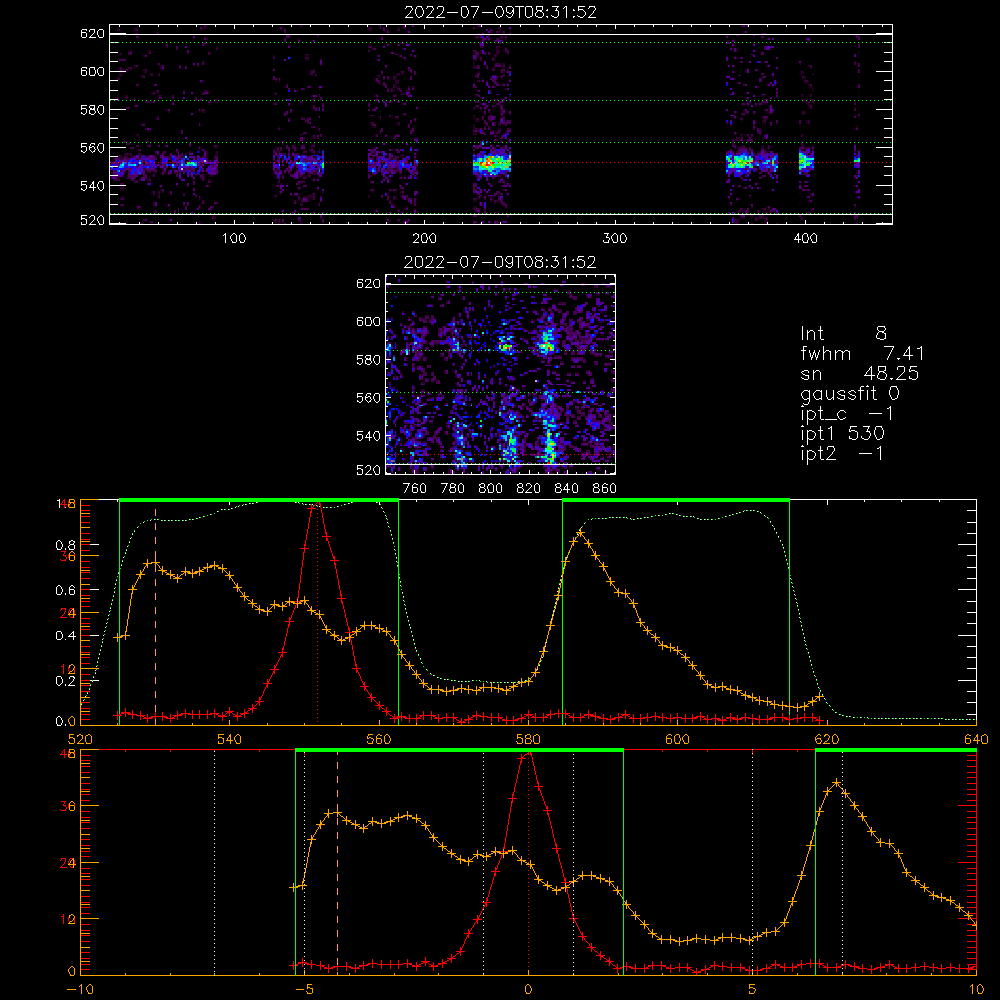Click the 'ipt1 530' readout
Screen dimensions: 1000x1000
pos(842,434)
